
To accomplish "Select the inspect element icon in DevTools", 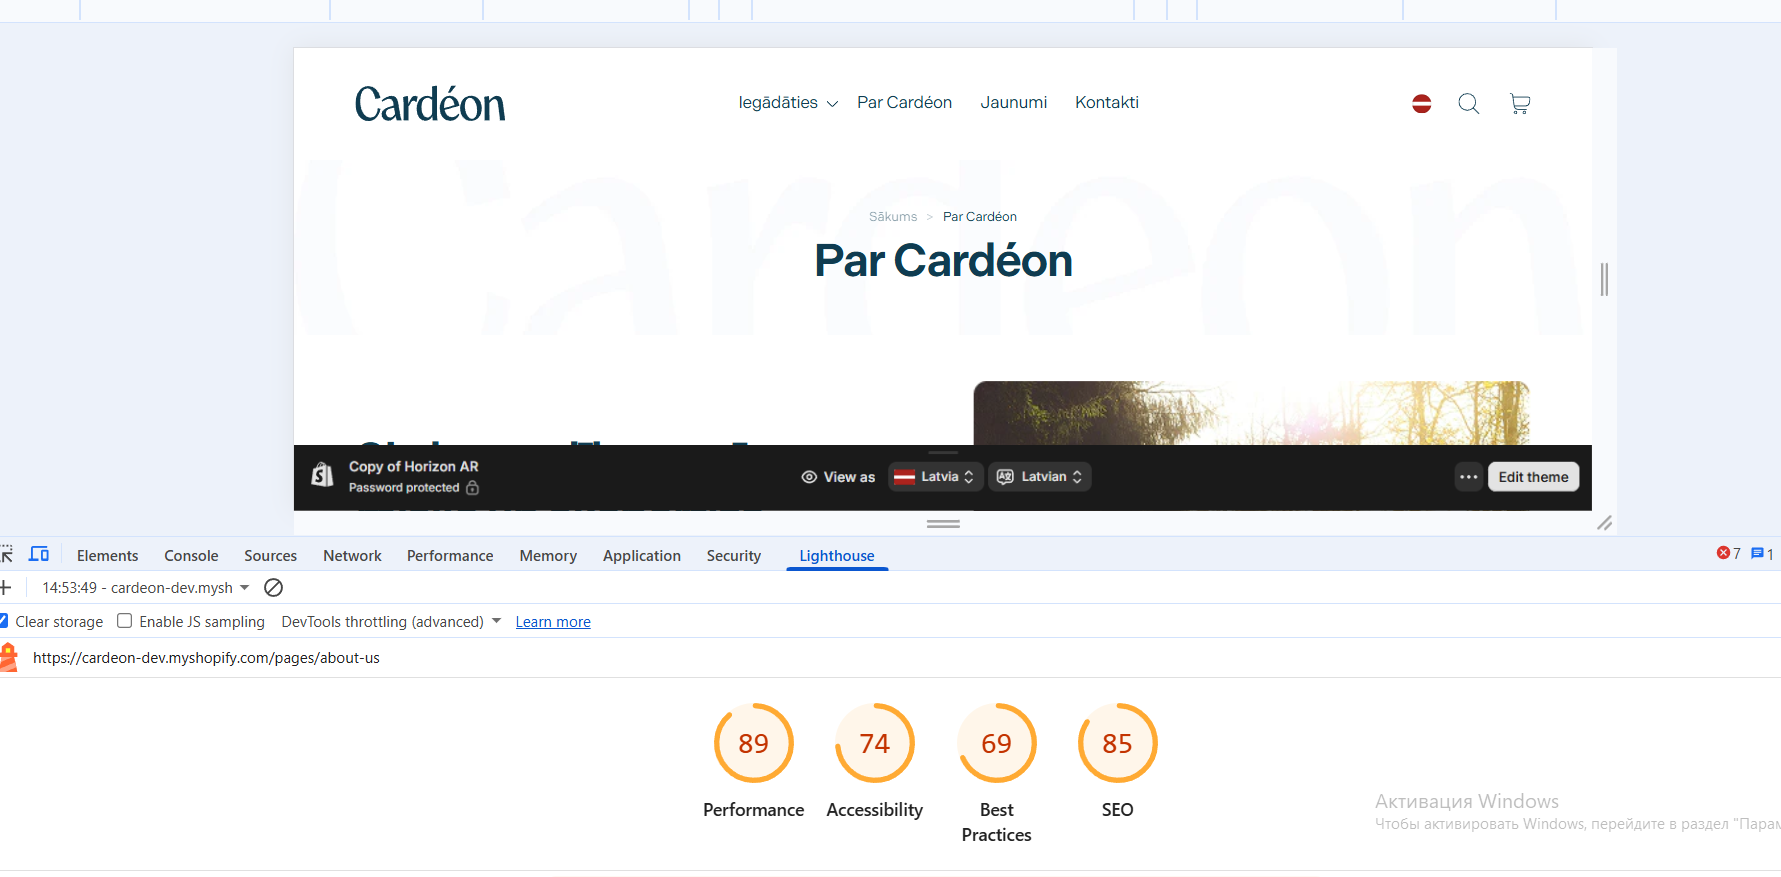I will pos(6,554).
